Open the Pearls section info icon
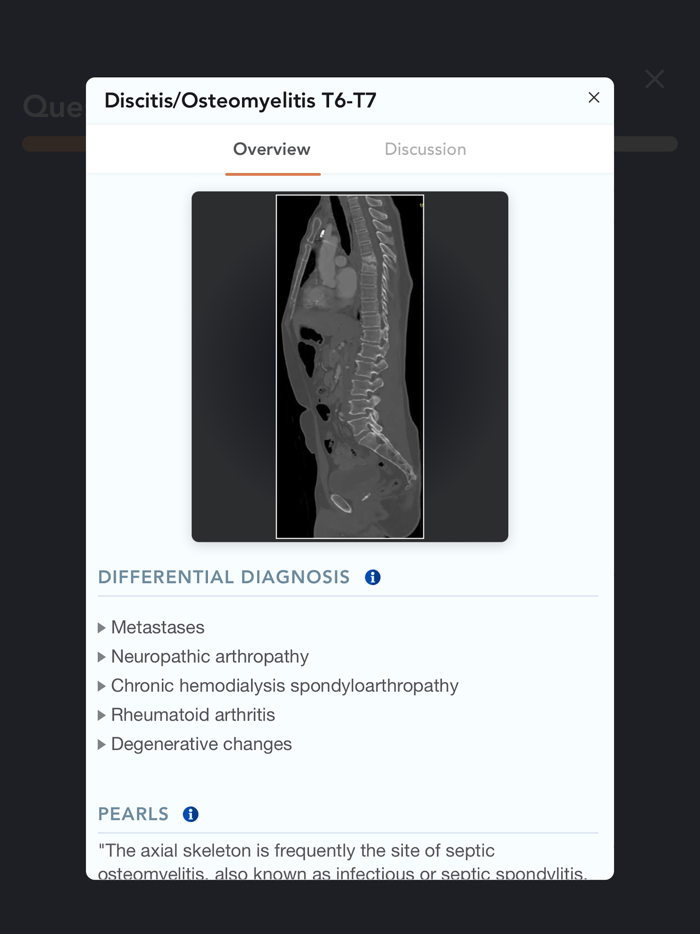 click(x=188, y=814)
